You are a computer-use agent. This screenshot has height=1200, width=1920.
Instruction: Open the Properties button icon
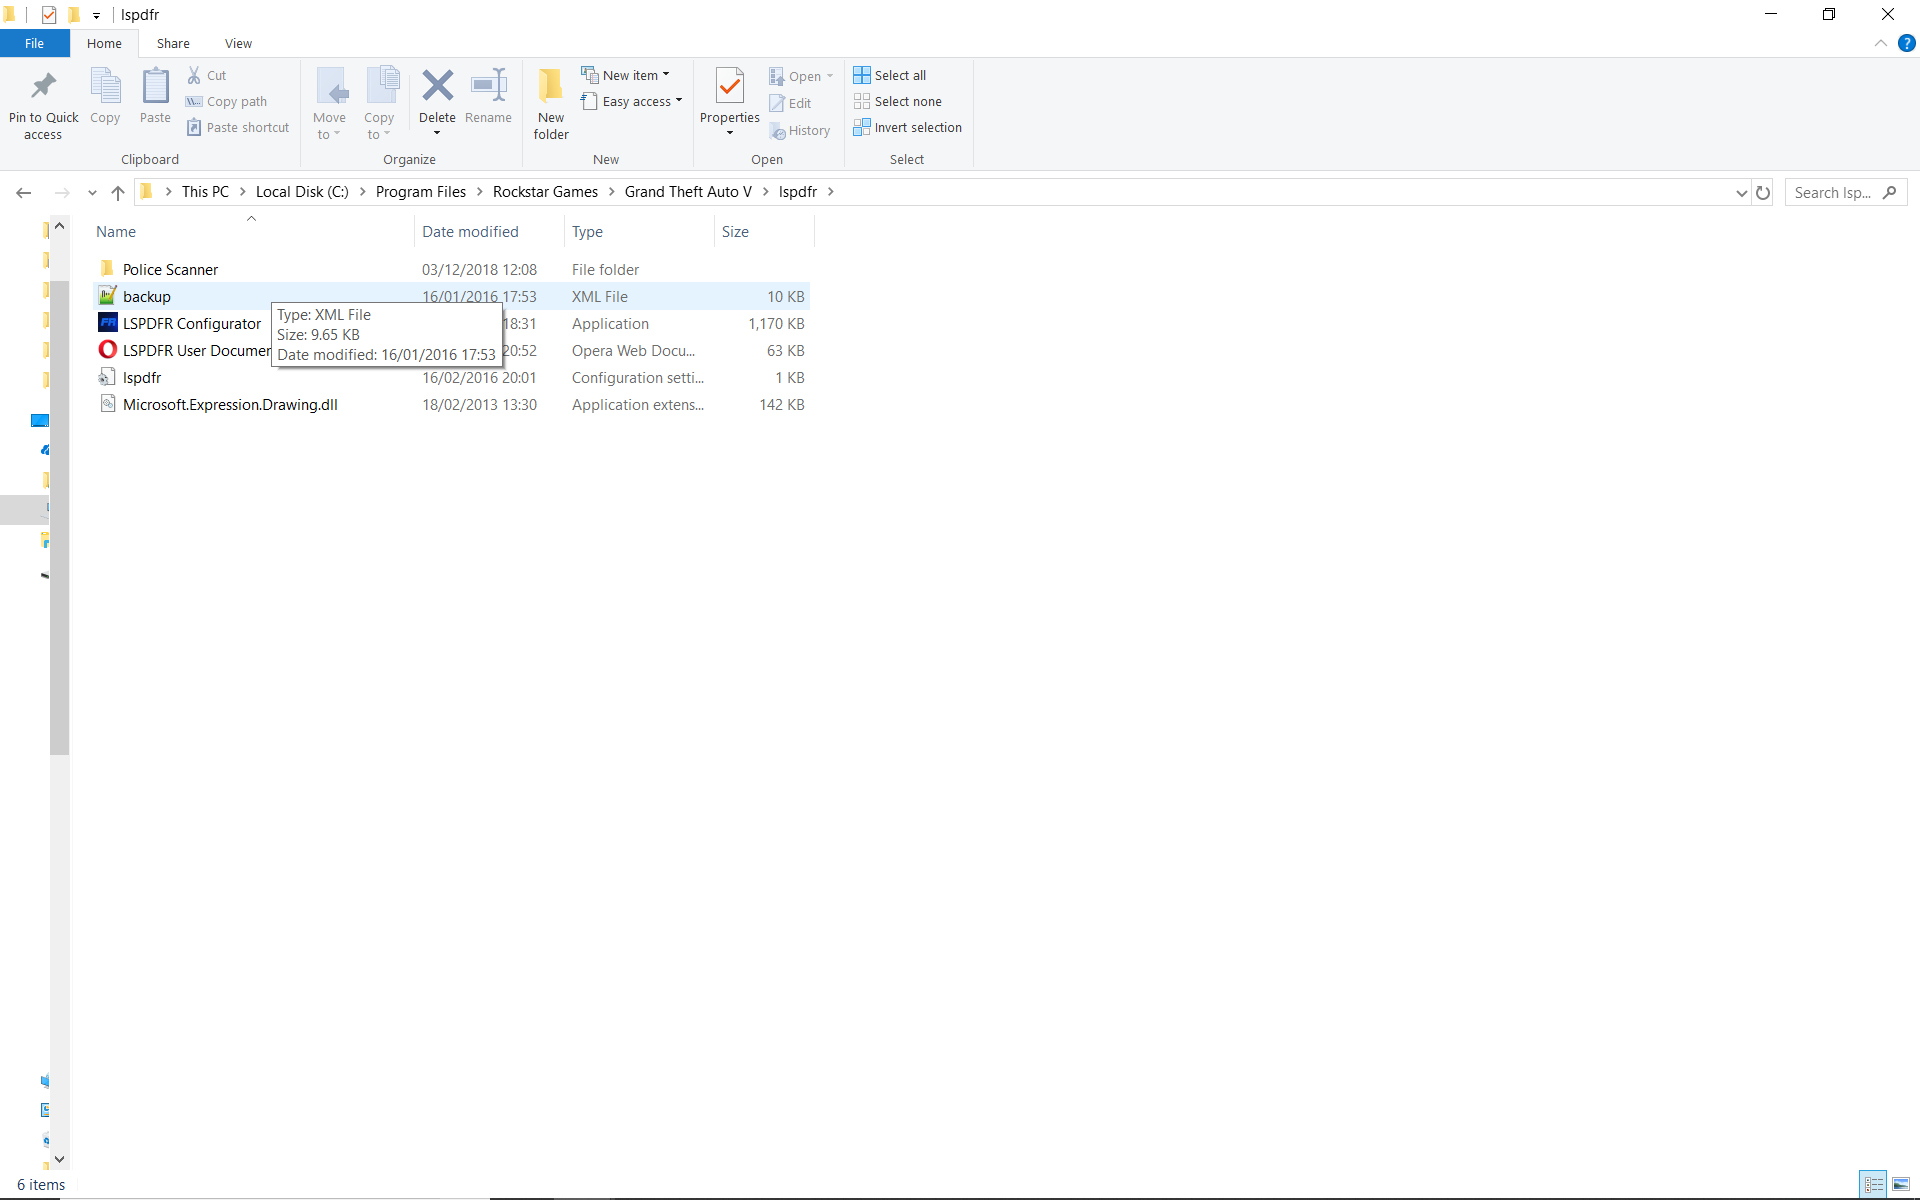729,87
